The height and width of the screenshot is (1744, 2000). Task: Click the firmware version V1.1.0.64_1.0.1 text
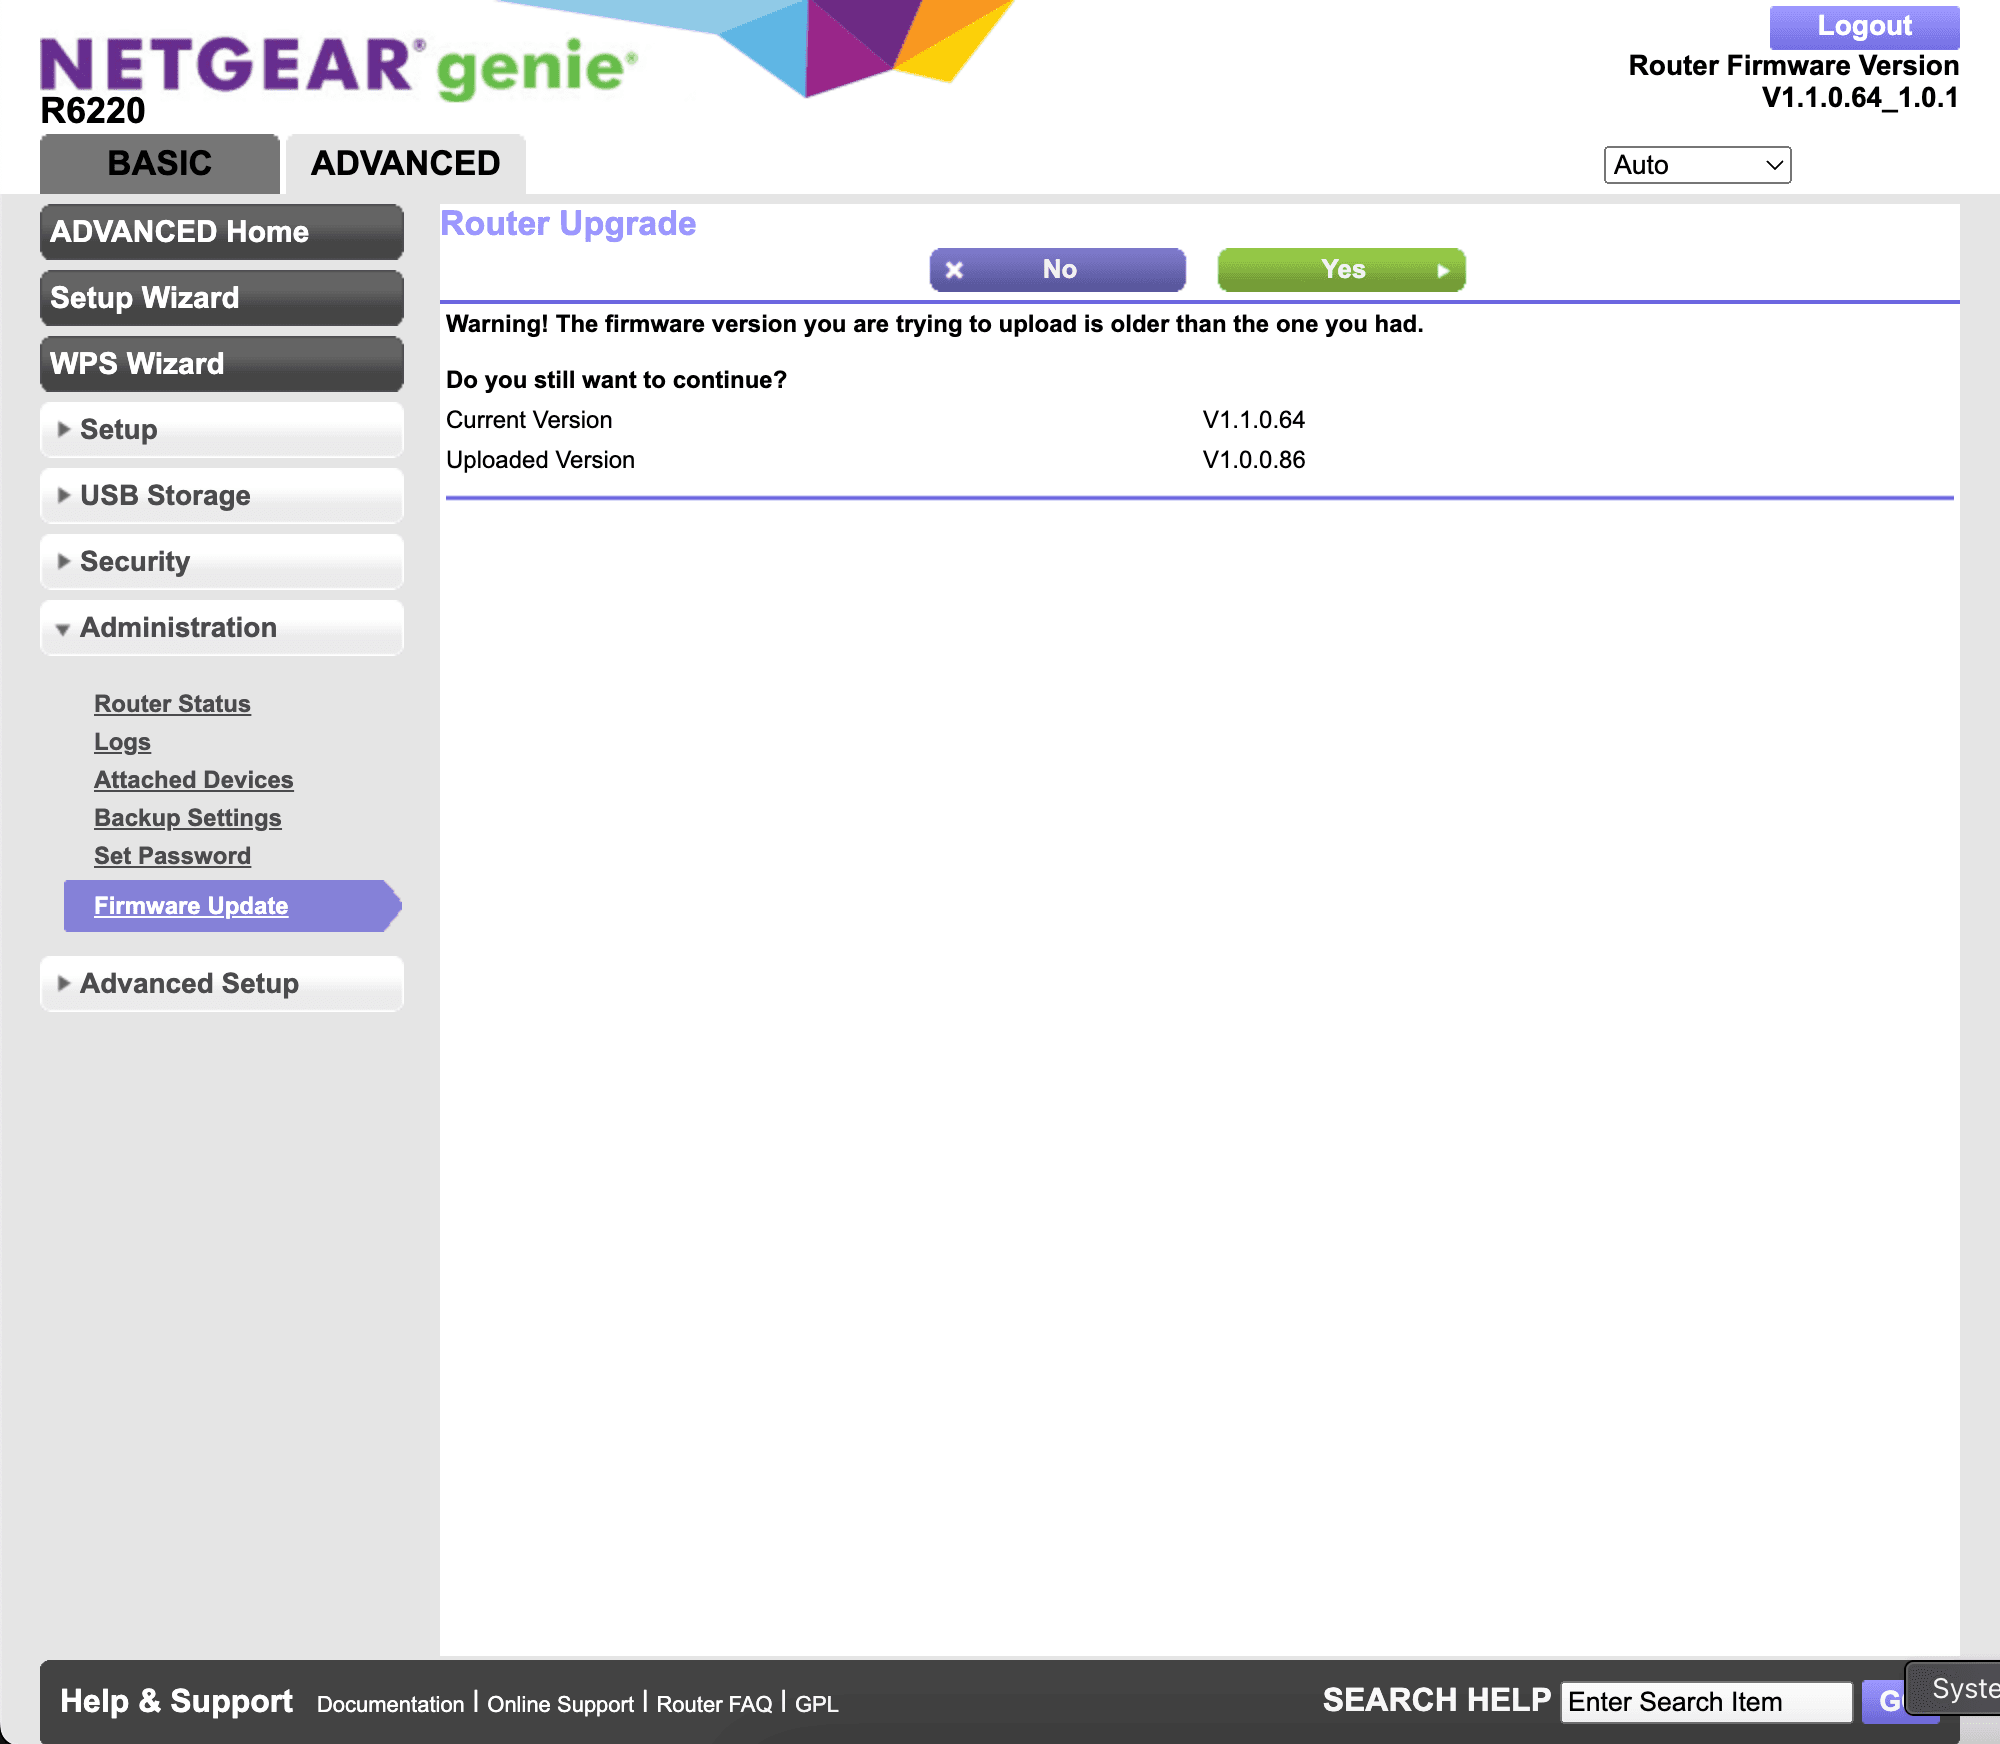[1860, 98]
